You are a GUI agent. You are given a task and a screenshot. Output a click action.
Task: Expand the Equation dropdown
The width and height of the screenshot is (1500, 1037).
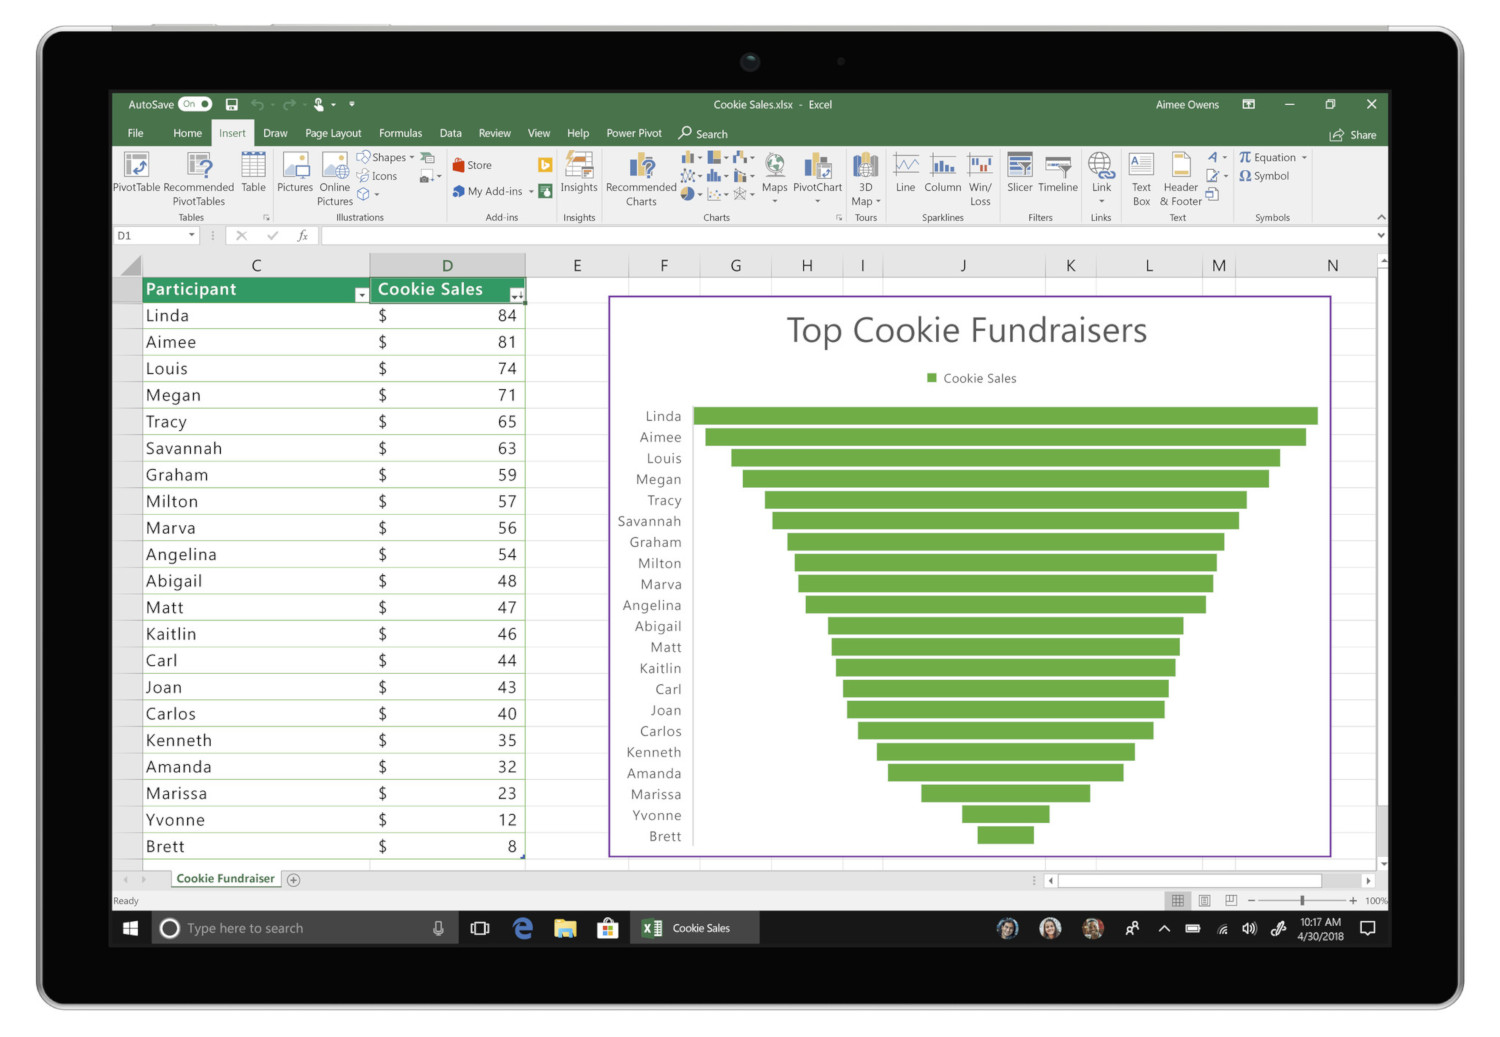[1305, 158]
